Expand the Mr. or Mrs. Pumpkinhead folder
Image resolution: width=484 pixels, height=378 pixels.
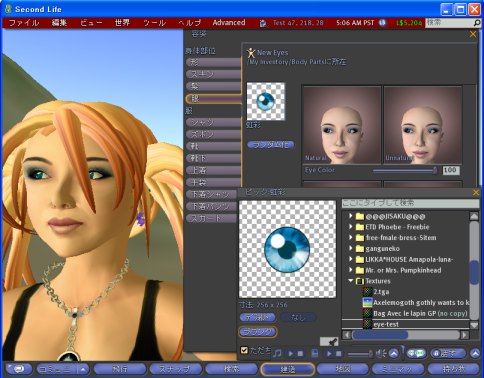tap(351, 270)
